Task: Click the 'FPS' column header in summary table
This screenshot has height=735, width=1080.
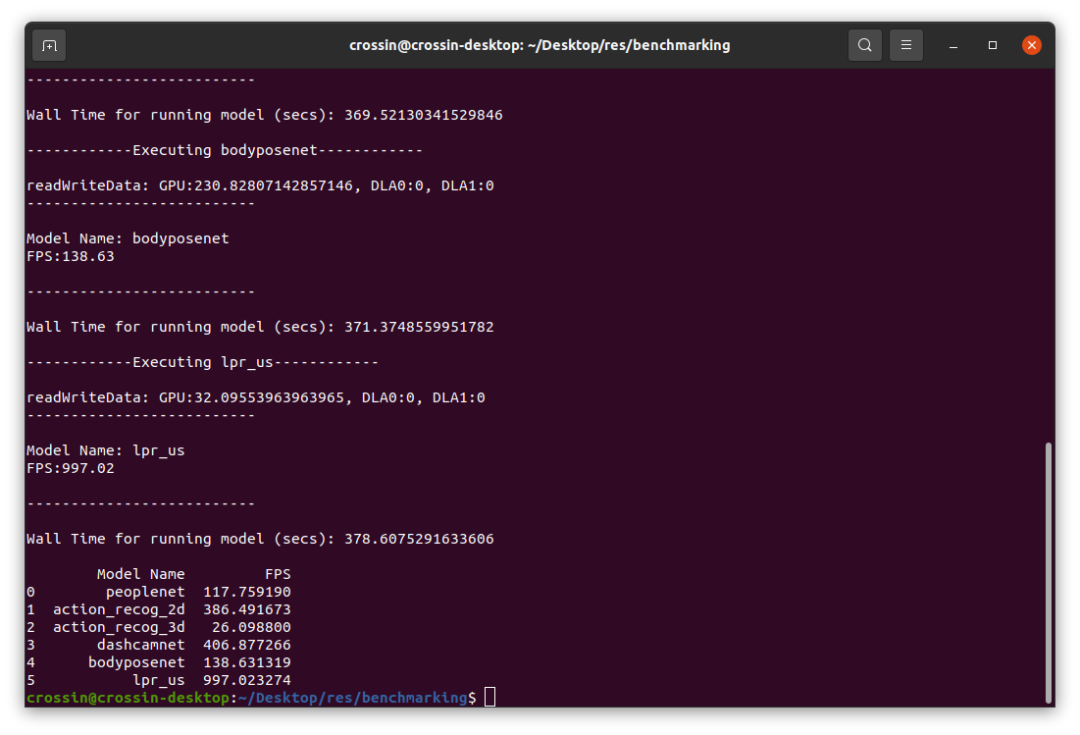Action: (278, 574)
